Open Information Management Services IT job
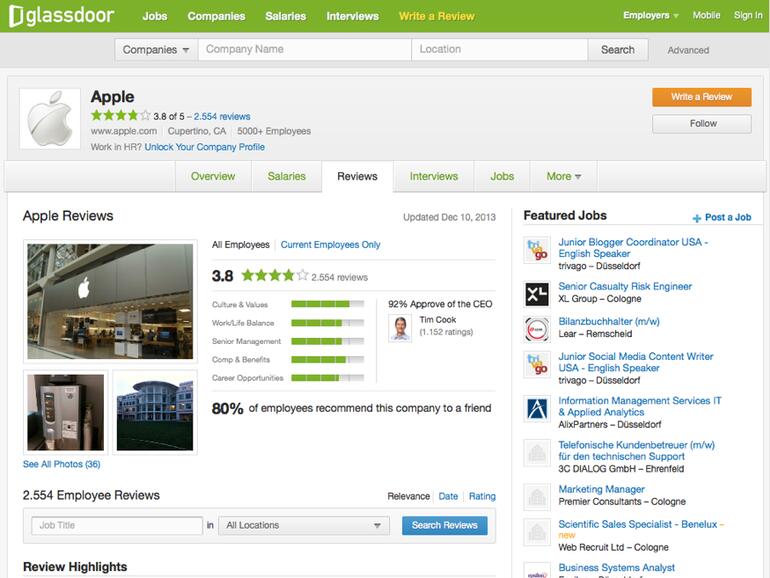Screen dimensions: 770x578 [640, 407]
